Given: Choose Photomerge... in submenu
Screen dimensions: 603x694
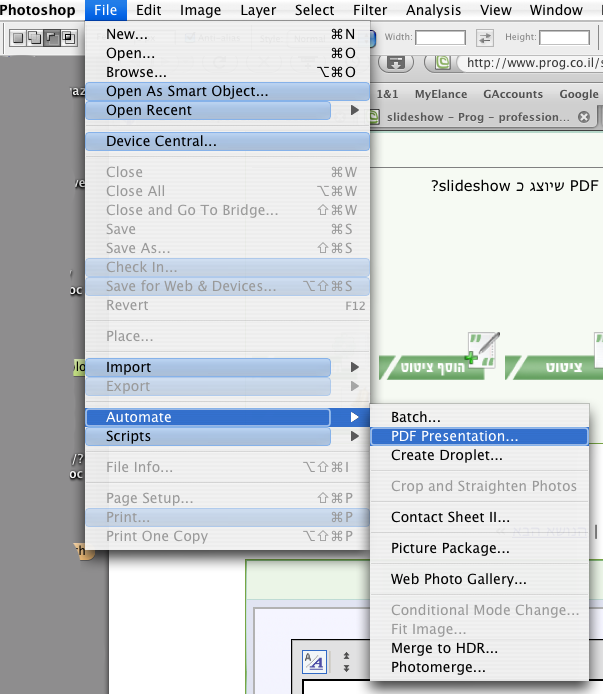Looking at the screenshot, I should [x=479, y=667].
